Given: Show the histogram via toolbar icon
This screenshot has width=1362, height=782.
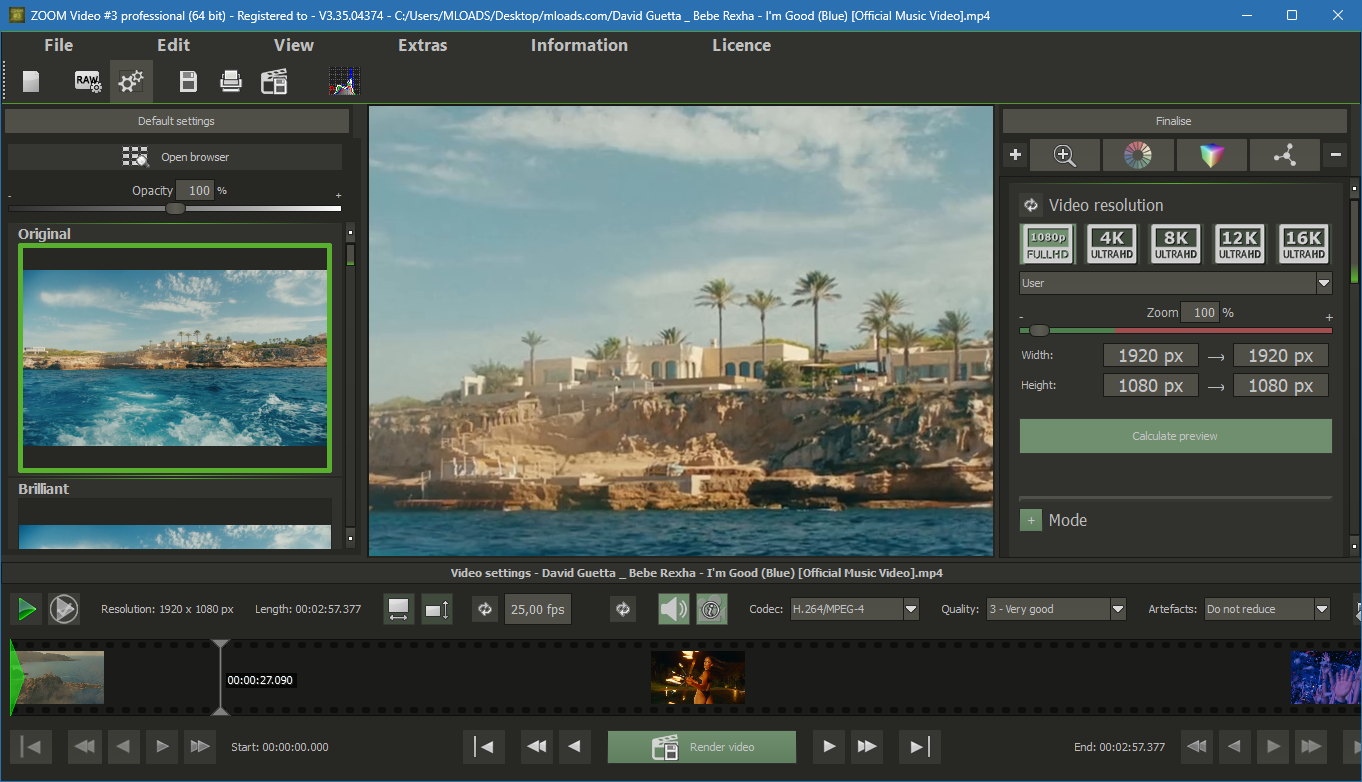Looking at the screenshot, I should point(344,82).
